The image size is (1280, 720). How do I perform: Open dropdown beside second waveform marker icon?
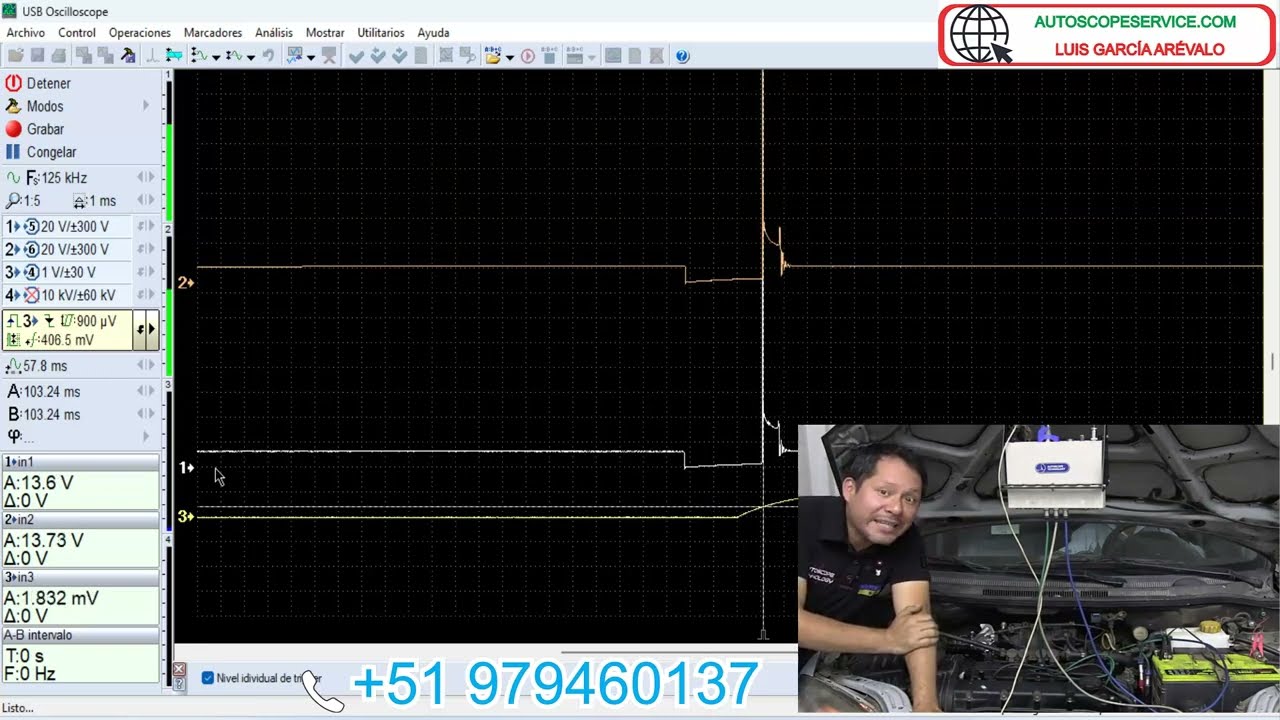click(250, 57)
